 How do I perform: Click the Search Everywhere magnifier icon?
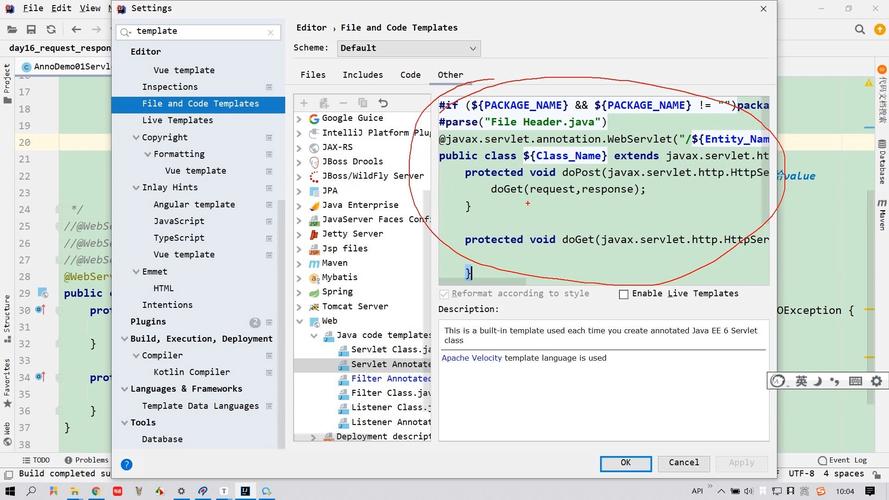click(860, 29)
